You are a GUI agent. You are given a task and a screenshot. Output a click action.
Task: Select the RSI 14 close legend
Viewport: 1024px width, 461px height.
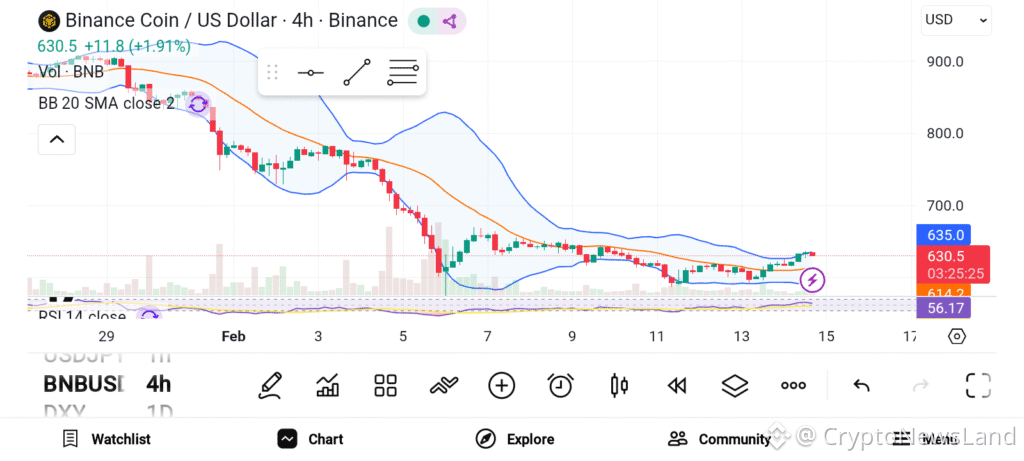click(82, 317)
